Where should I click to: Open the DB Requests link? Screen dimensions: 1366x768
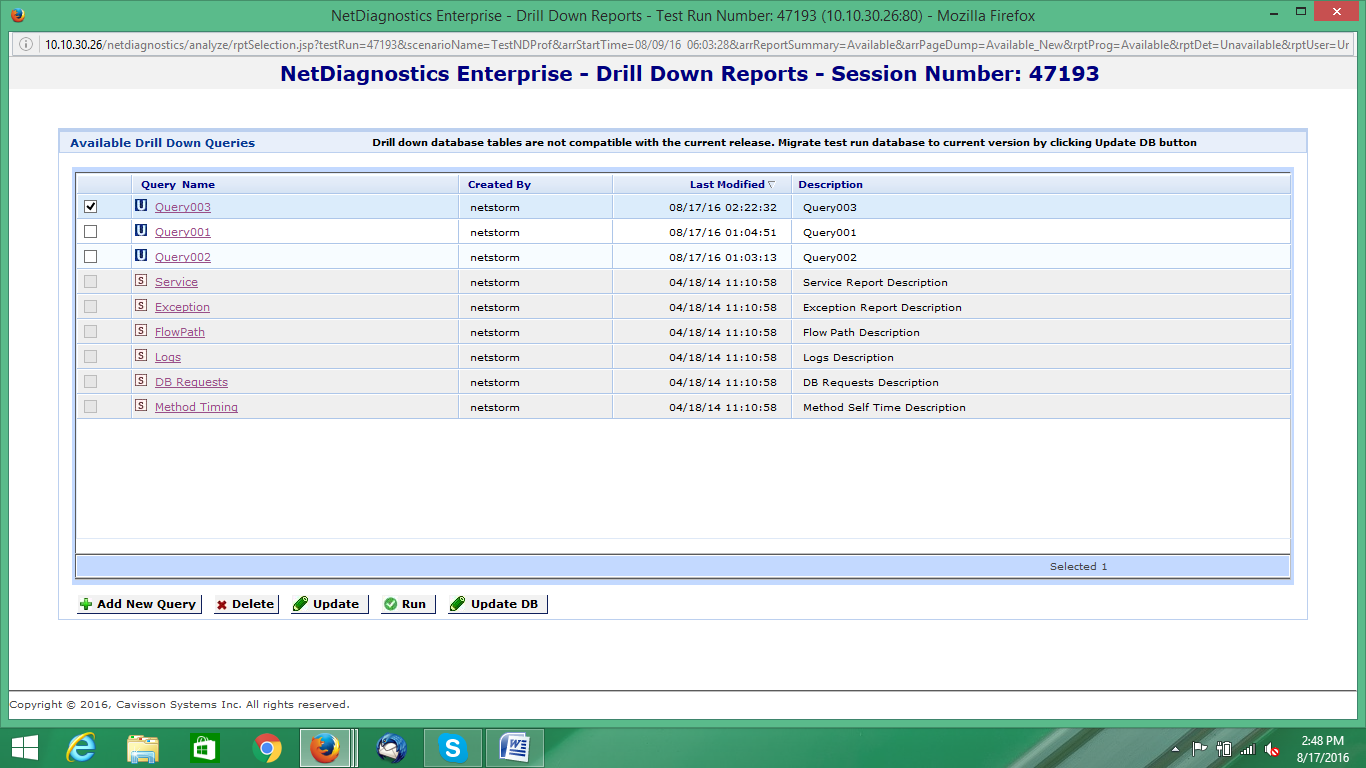(191, 382)
